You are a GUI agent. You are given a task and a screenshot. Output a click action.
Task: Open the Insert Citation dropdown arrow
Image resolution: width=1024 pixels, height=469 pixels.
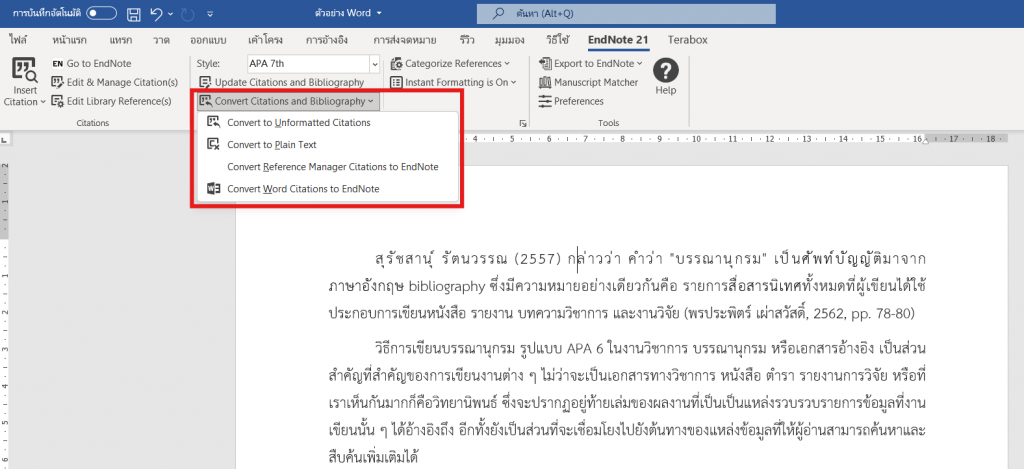pos(43,102)
